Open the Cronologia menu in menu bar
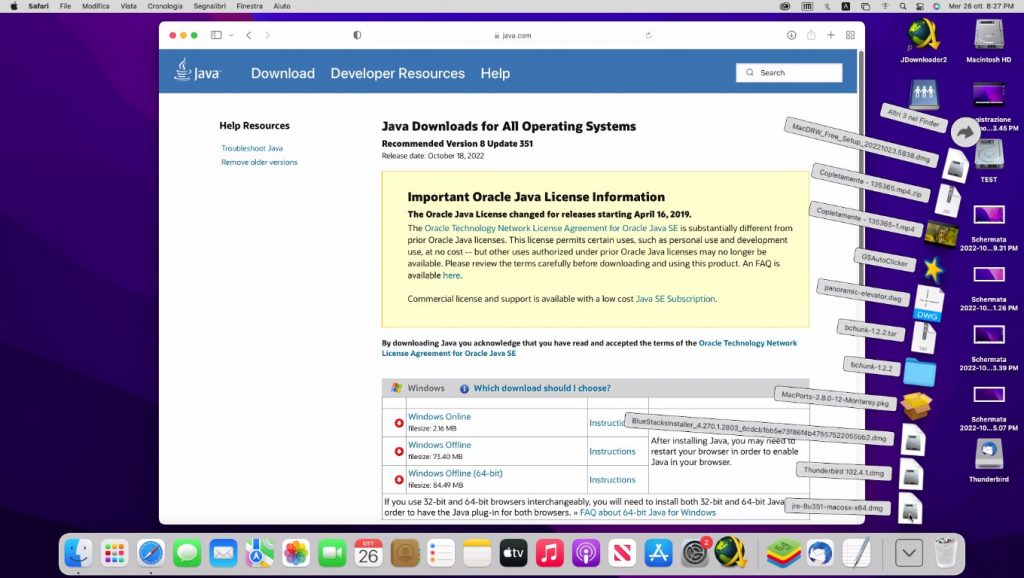1024x578 pixels. point(164,6)
